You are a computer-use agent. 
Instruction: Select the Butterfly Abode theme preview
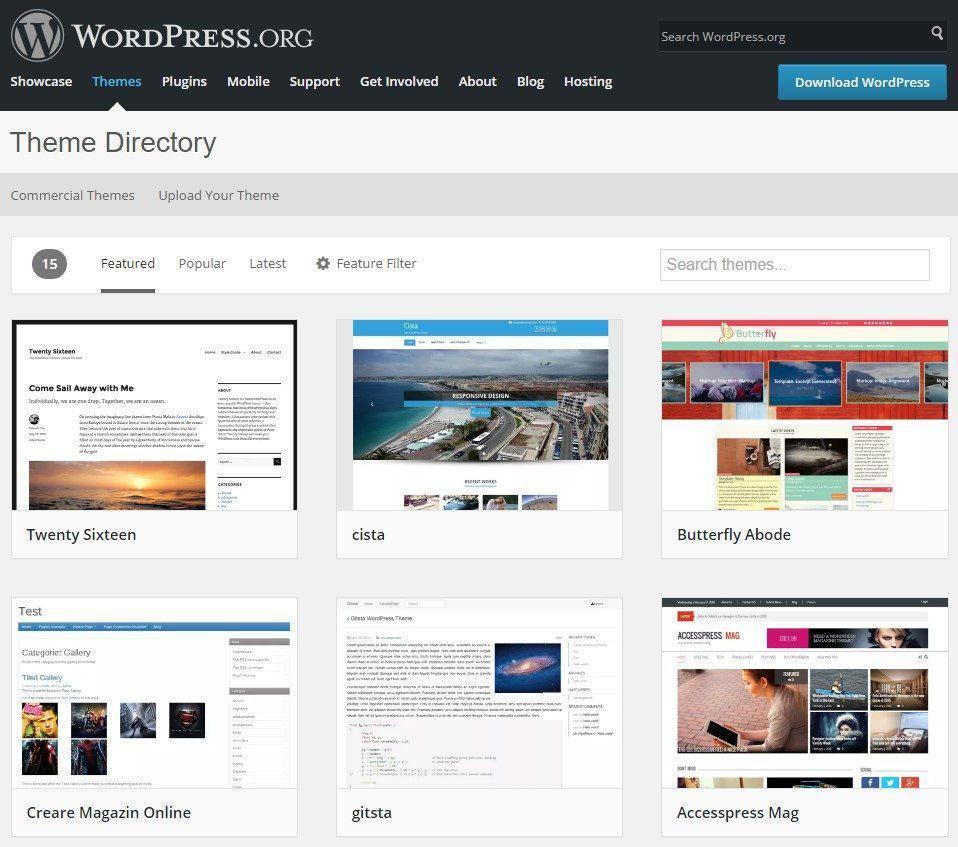point(804,415)
